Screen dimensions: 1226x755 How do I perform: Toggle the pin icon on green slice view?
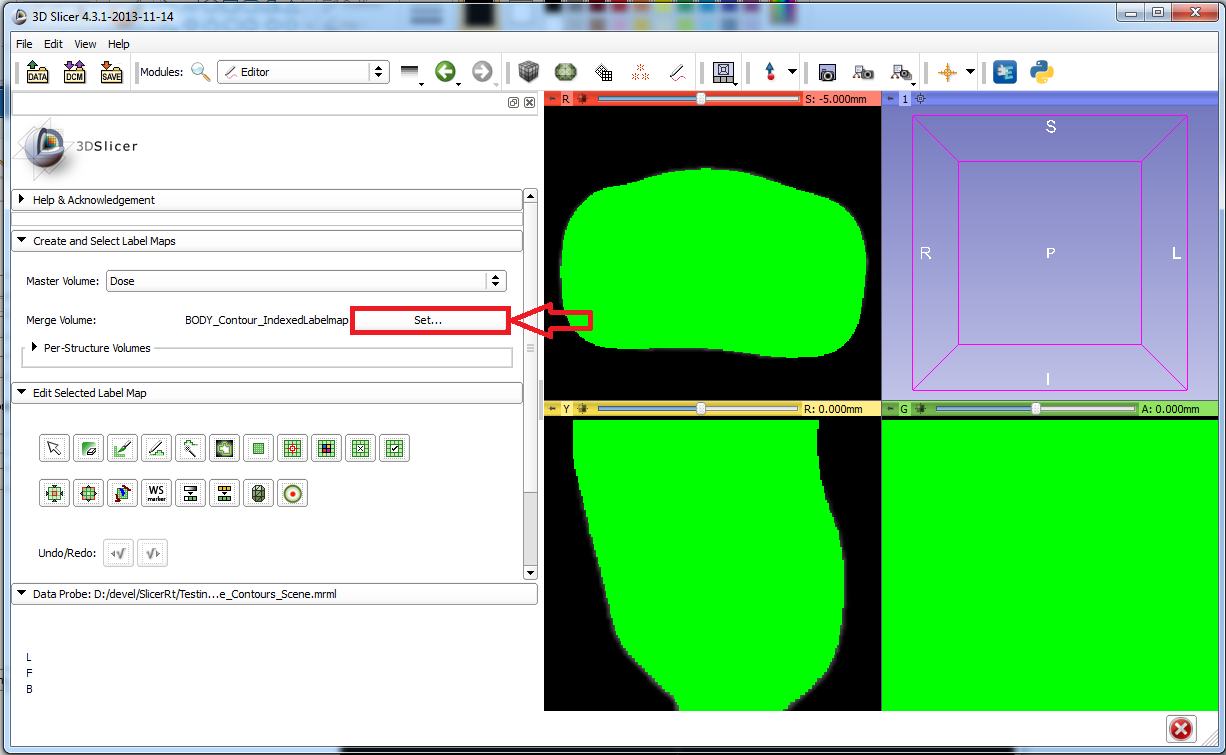[890, 409]
